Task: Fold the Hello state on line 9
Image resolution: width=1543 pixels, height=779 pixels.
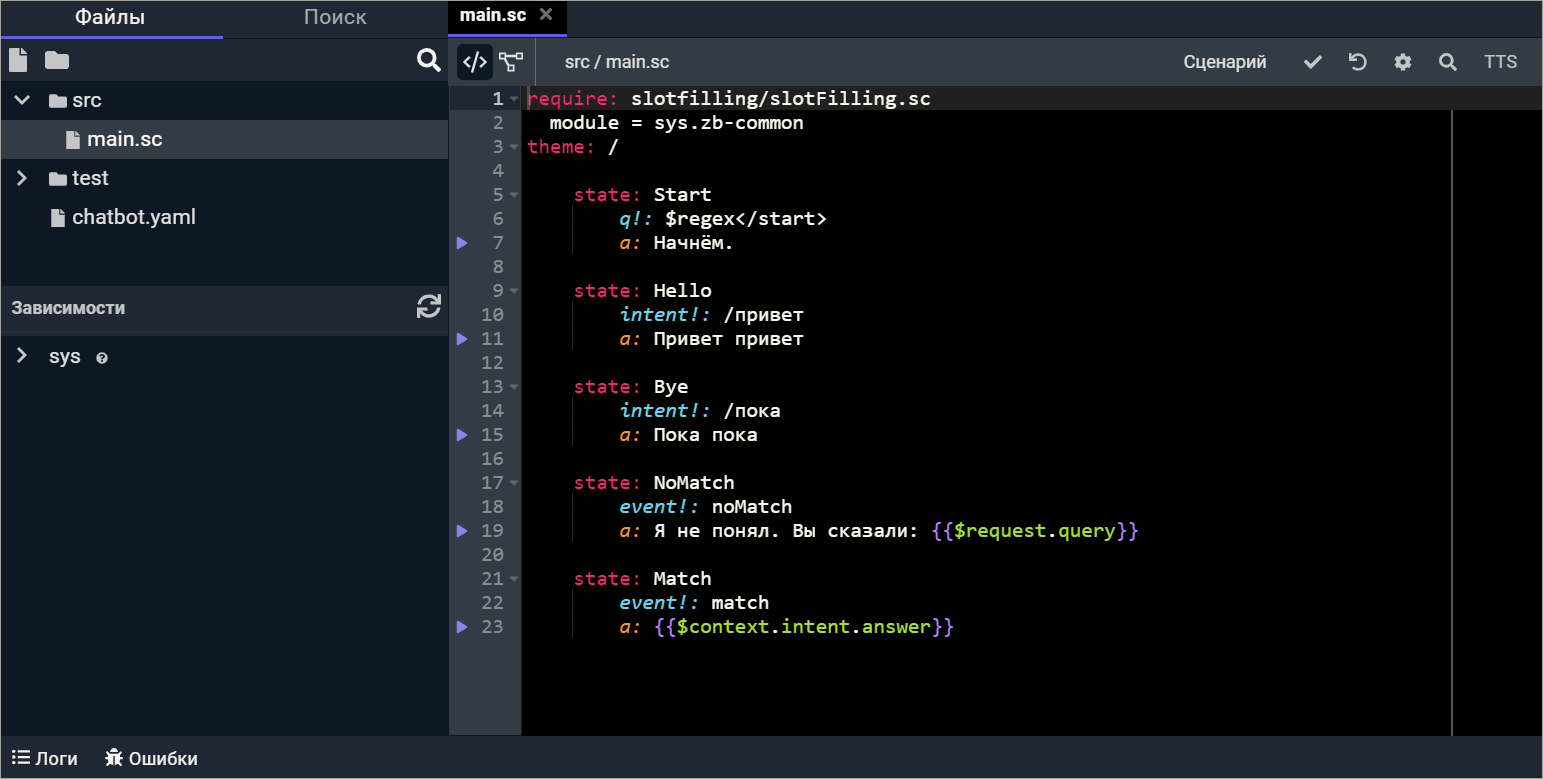Action: 514,291
